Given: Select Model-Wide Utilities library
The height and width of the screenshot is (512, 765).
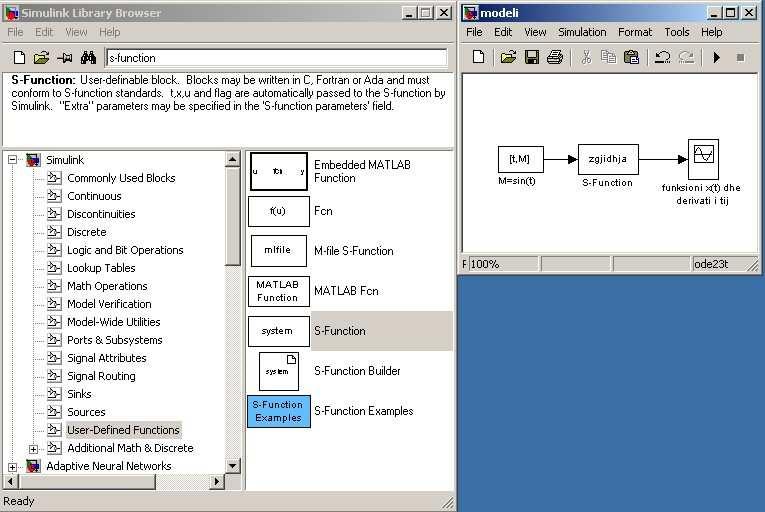Looking at the screenshot, I should pos(113,322).
